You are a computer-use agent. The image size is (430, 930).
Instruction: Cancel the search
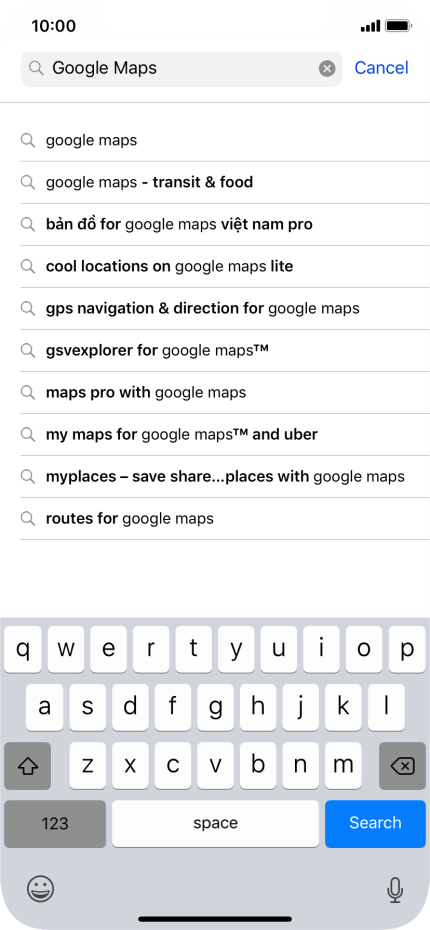381,68
